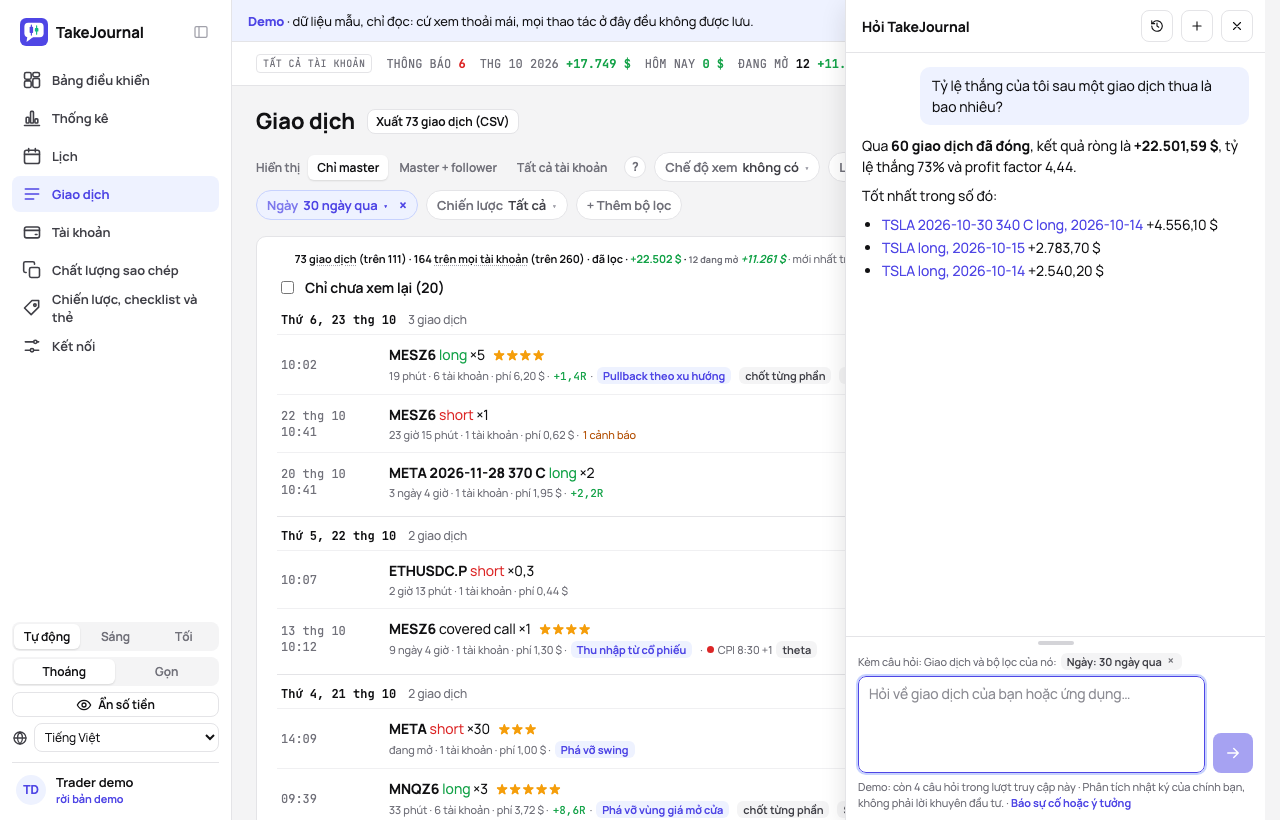Check the Chỉ chưa xem lại checkbox
The height and width of the screenshot is (820, 1280).
[288, 288]
